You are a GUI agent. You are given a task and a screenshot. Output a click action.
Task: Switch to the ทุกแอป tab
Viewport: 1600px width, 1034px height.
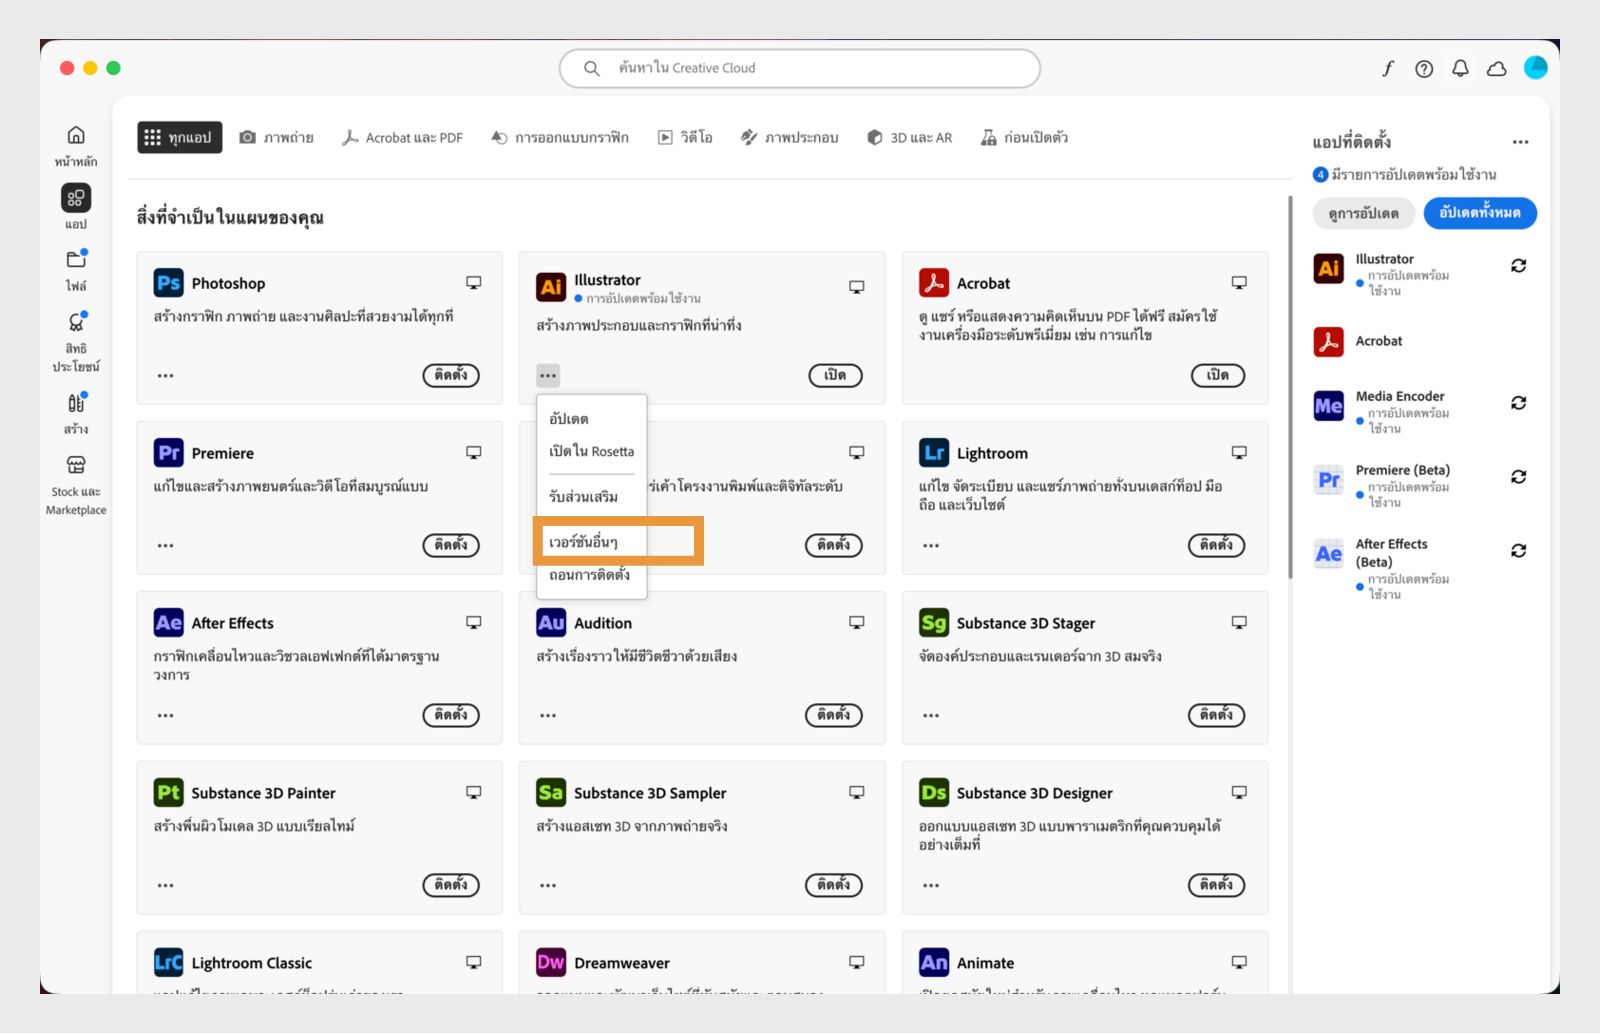coord(180,138)
